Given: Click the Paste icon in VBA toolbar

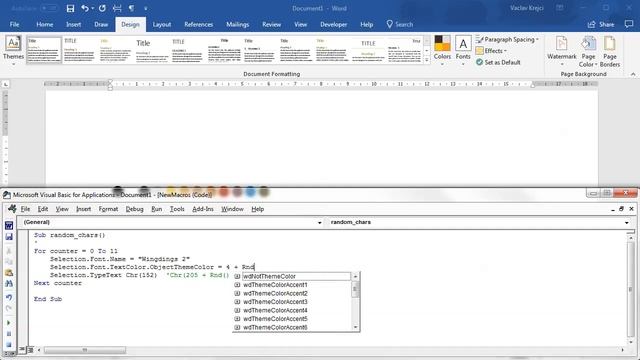Looking at the screenshot, I should point(9,272).
